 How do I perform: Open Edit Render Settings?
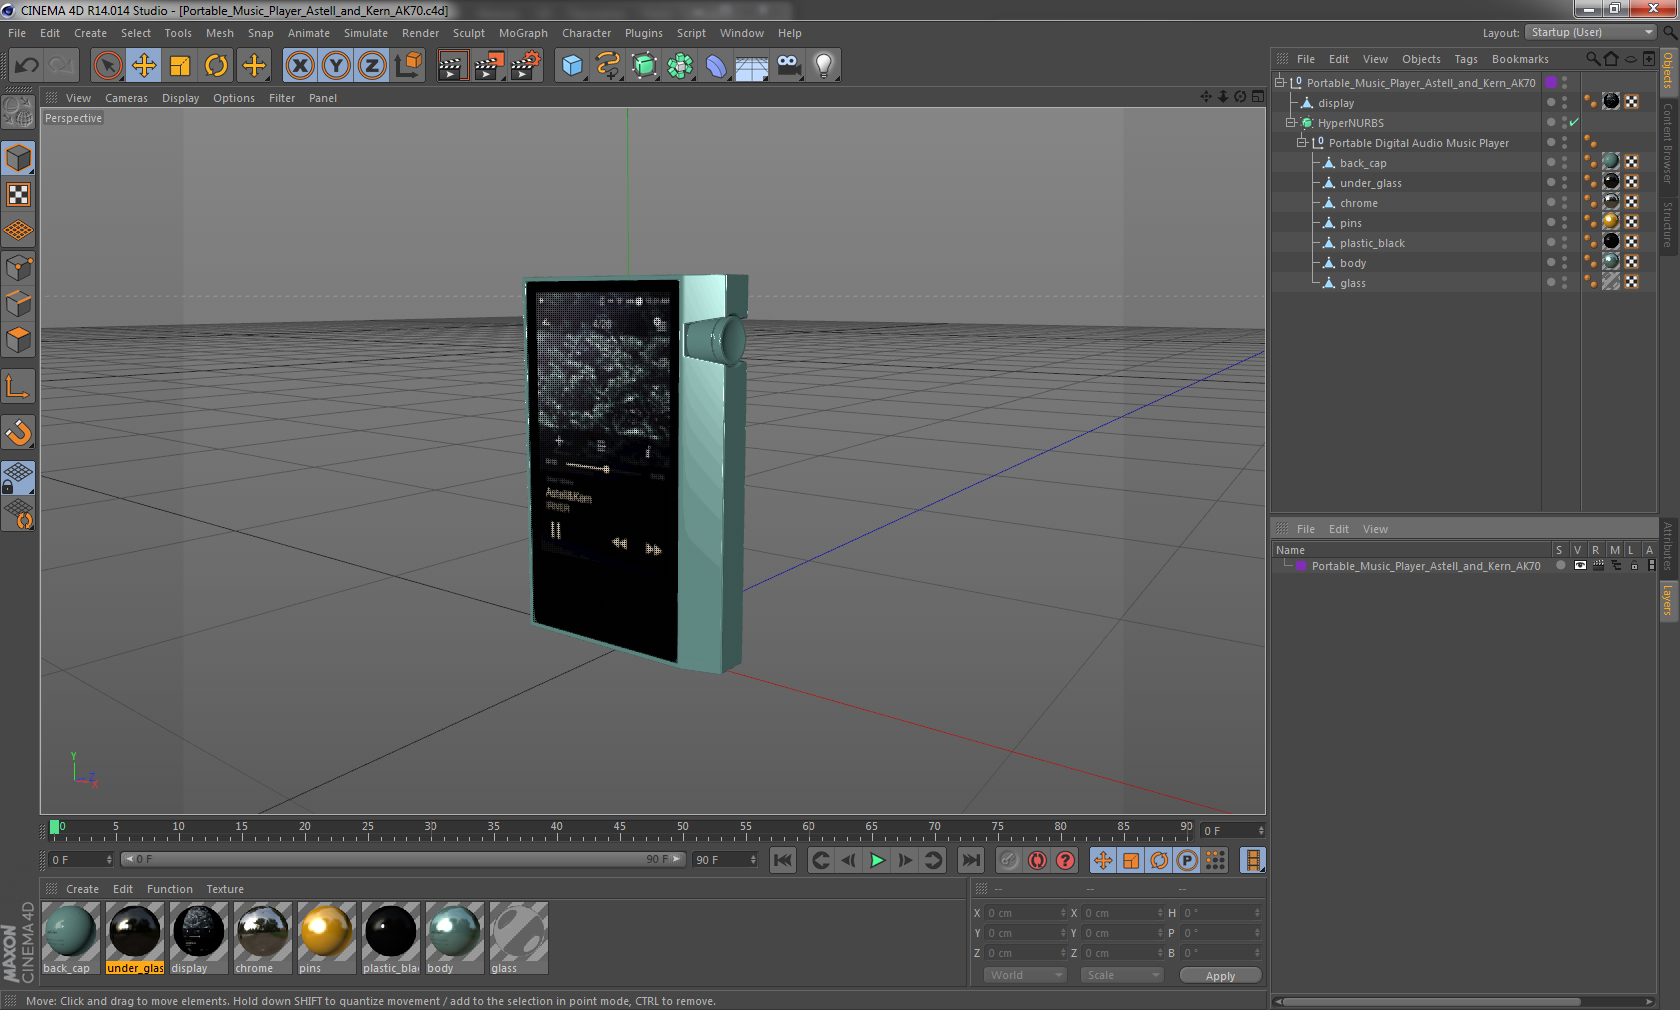pos(526,66)
